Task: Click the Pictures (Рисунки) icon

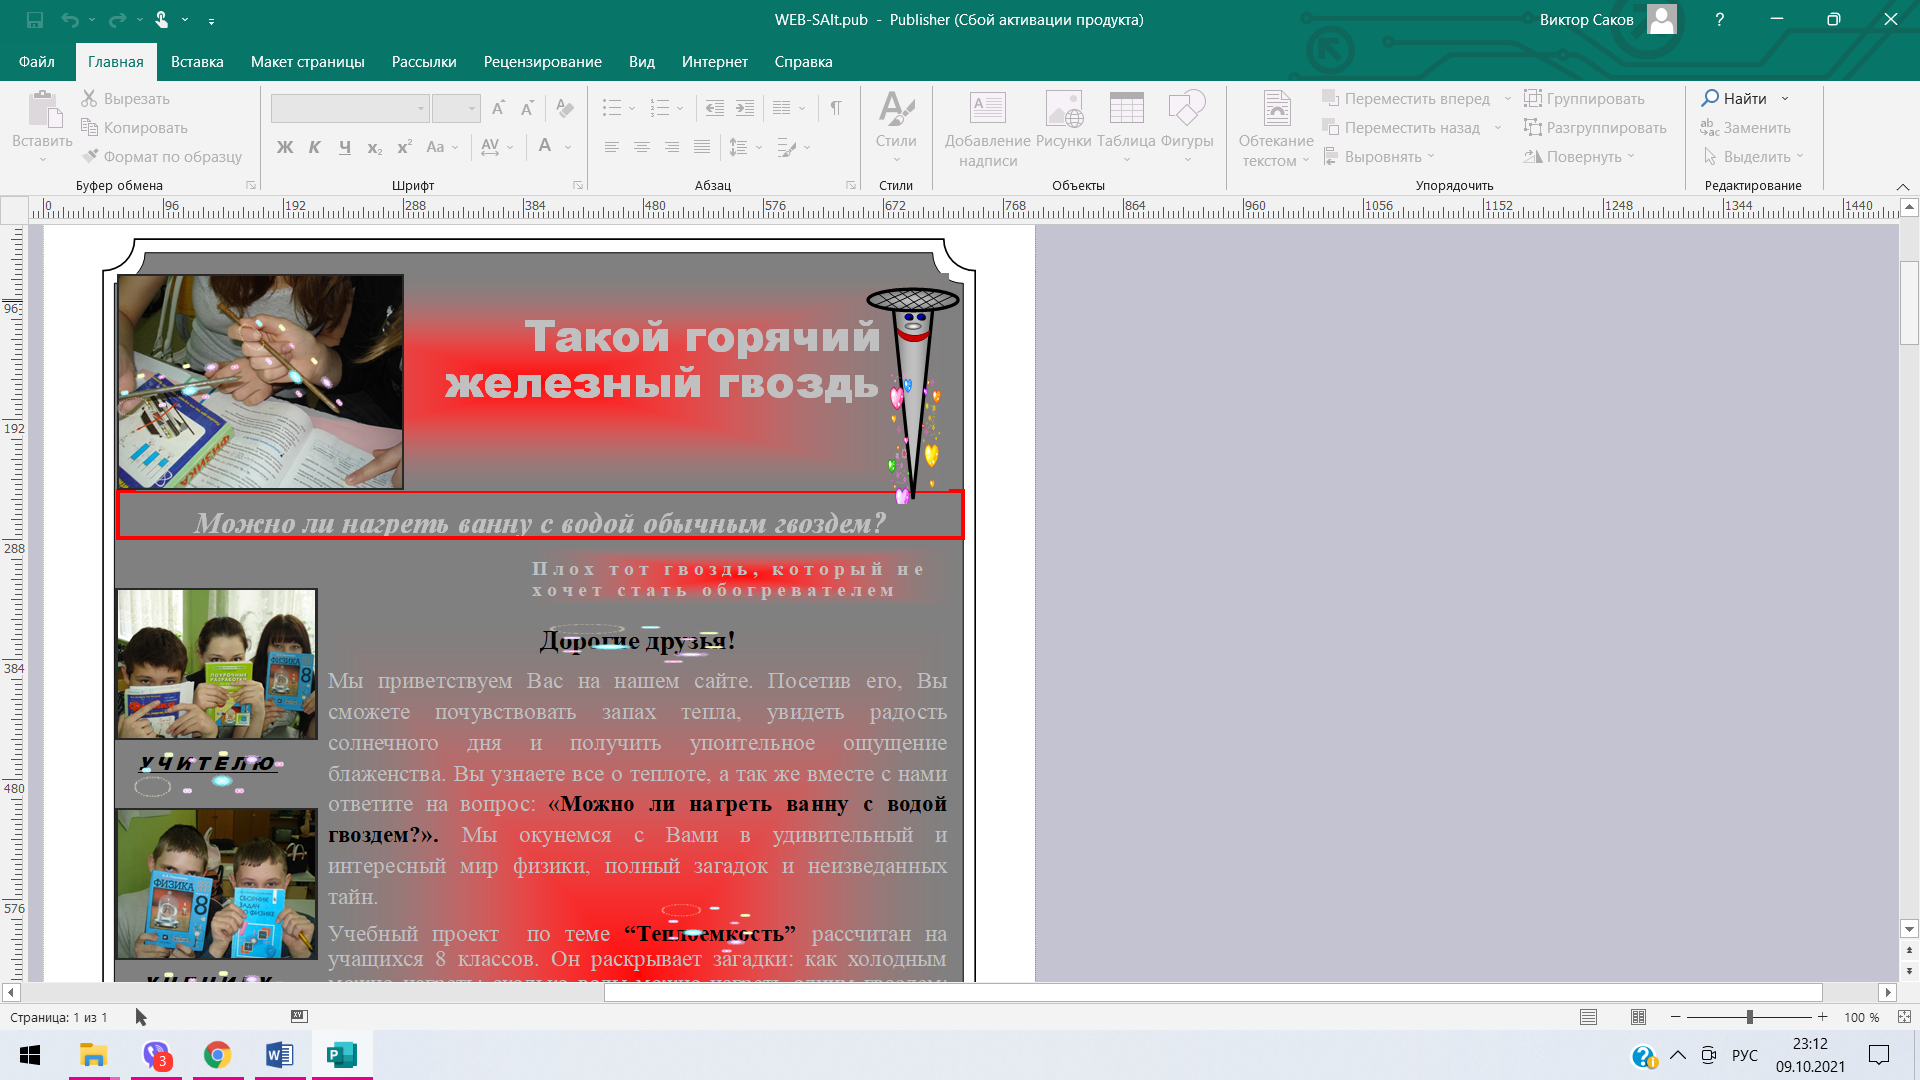Action: [1063, 109]
